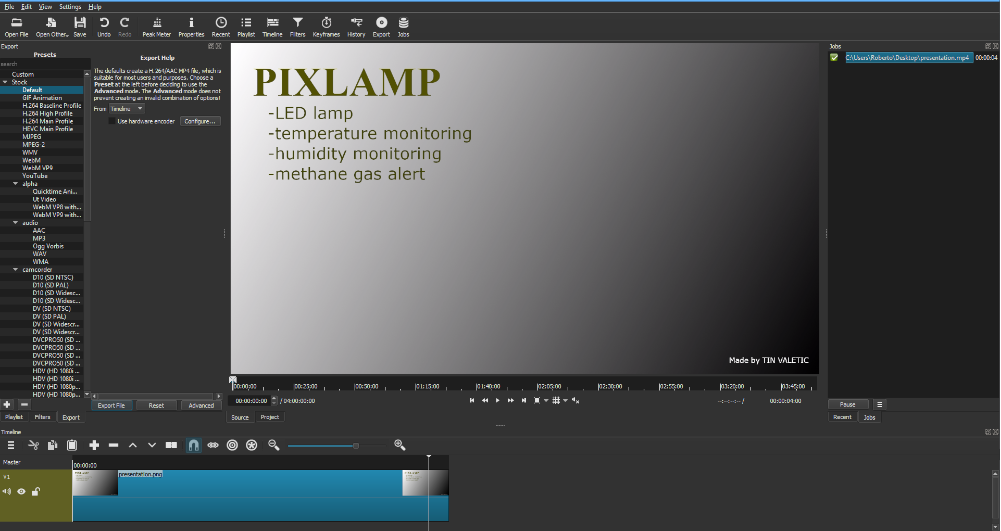Collapse the Stock presets group
Image resolution: width=1001 pixels, height=531 pixels.
[5, 82]
